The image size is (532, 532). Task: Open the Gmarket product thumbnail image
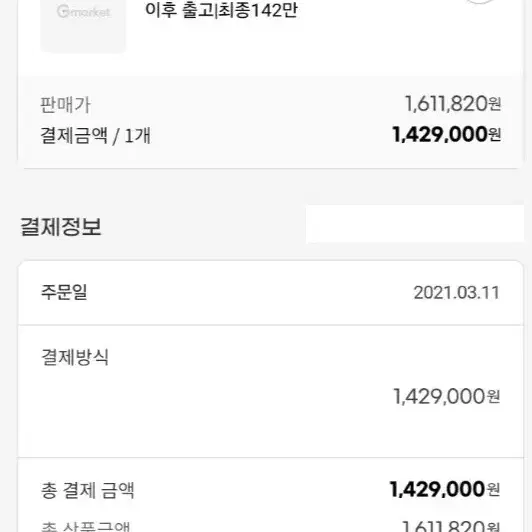click(83, 25)
